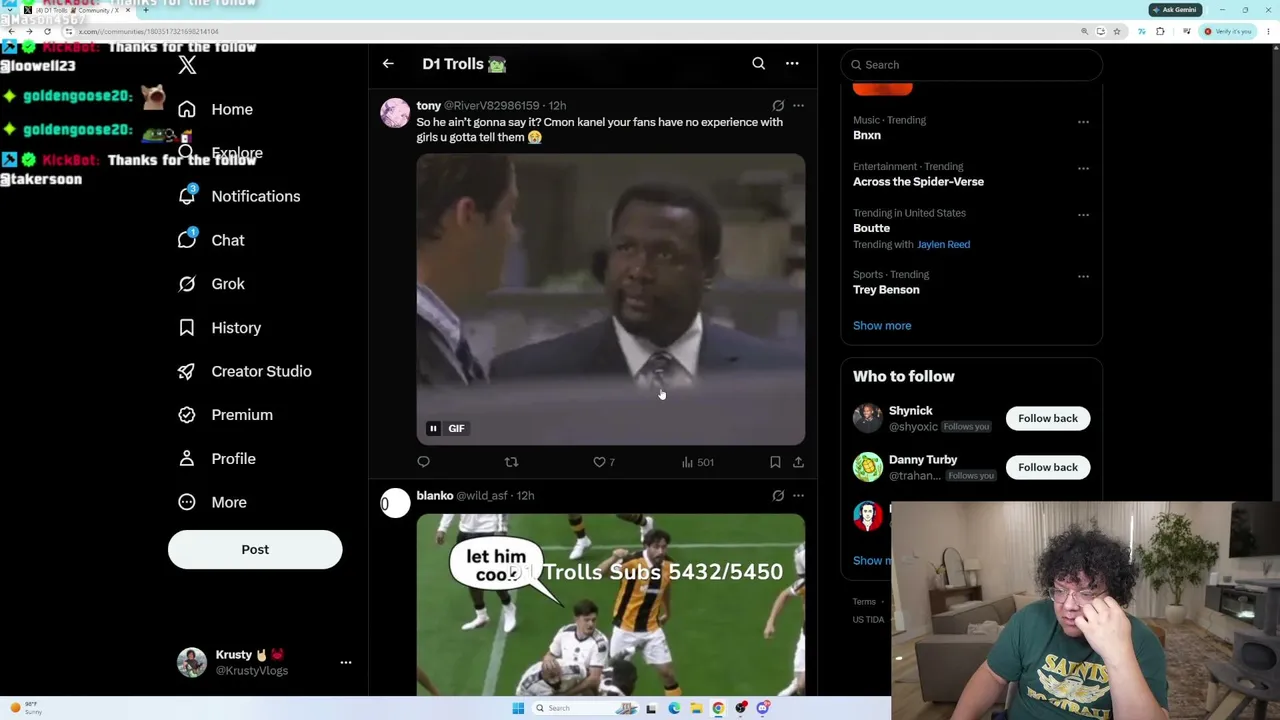1280x720 pixels.
Task: Follow back Shynick
Action: 1048,418
